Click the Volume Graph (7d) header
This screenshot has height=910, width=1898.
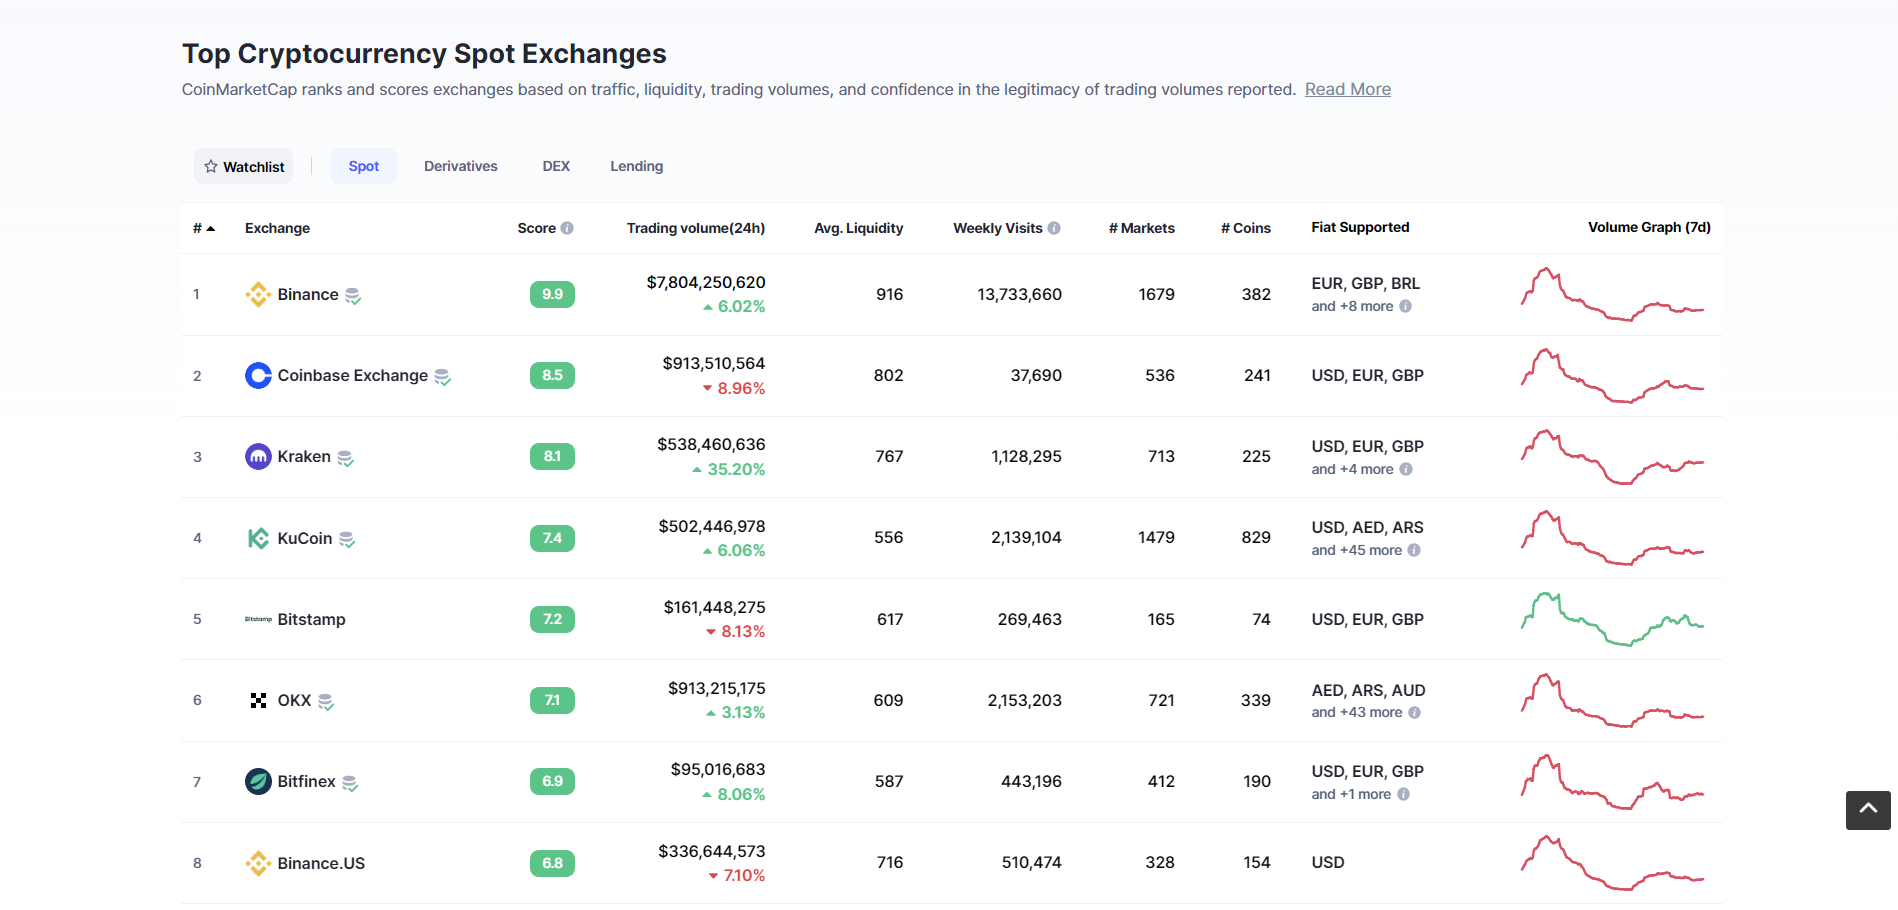[1650, 227]
